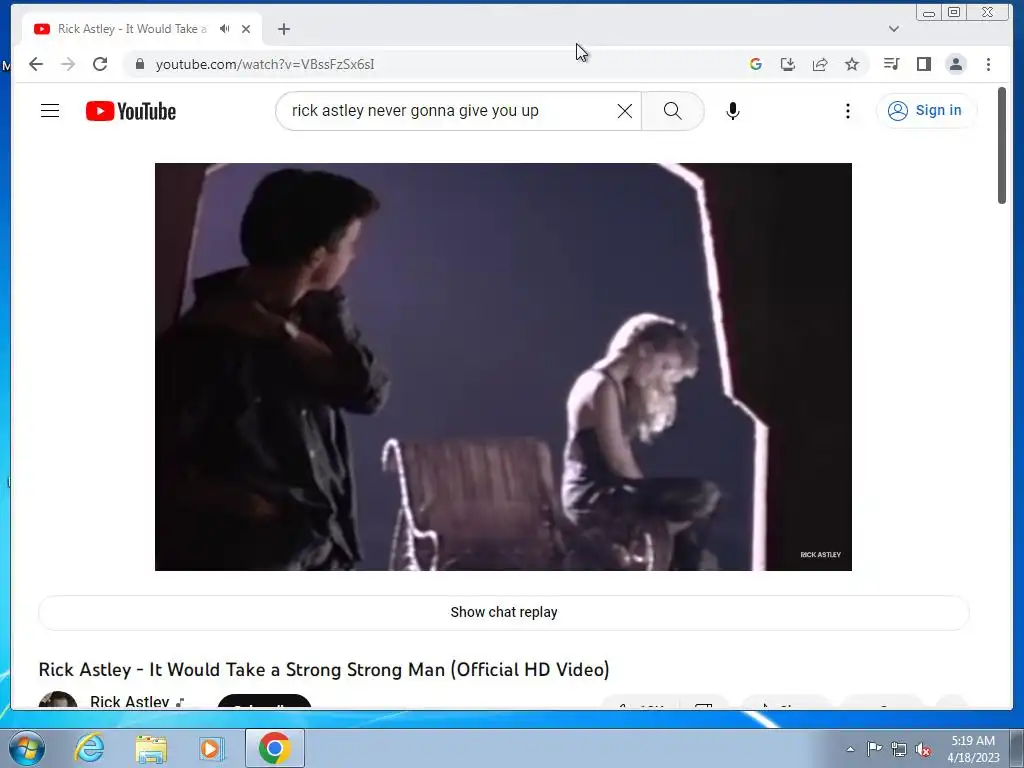Select the YouTube URL in the address bar

(264, 64)
